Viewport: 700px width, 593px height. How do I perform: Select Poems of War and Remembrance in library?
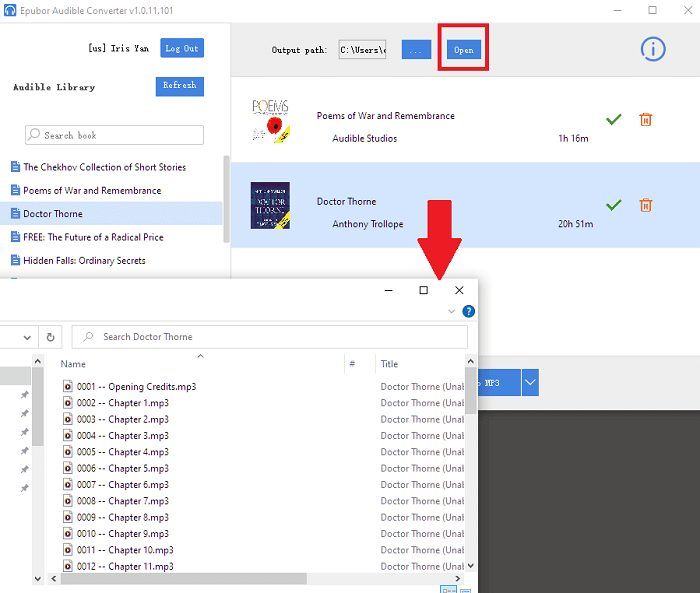(x=92, y=191)
